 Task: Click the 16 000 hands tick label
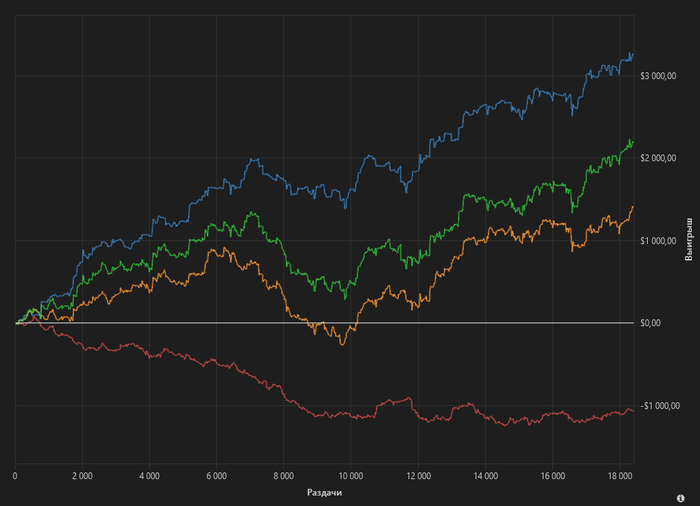click(x=553, y=476)
